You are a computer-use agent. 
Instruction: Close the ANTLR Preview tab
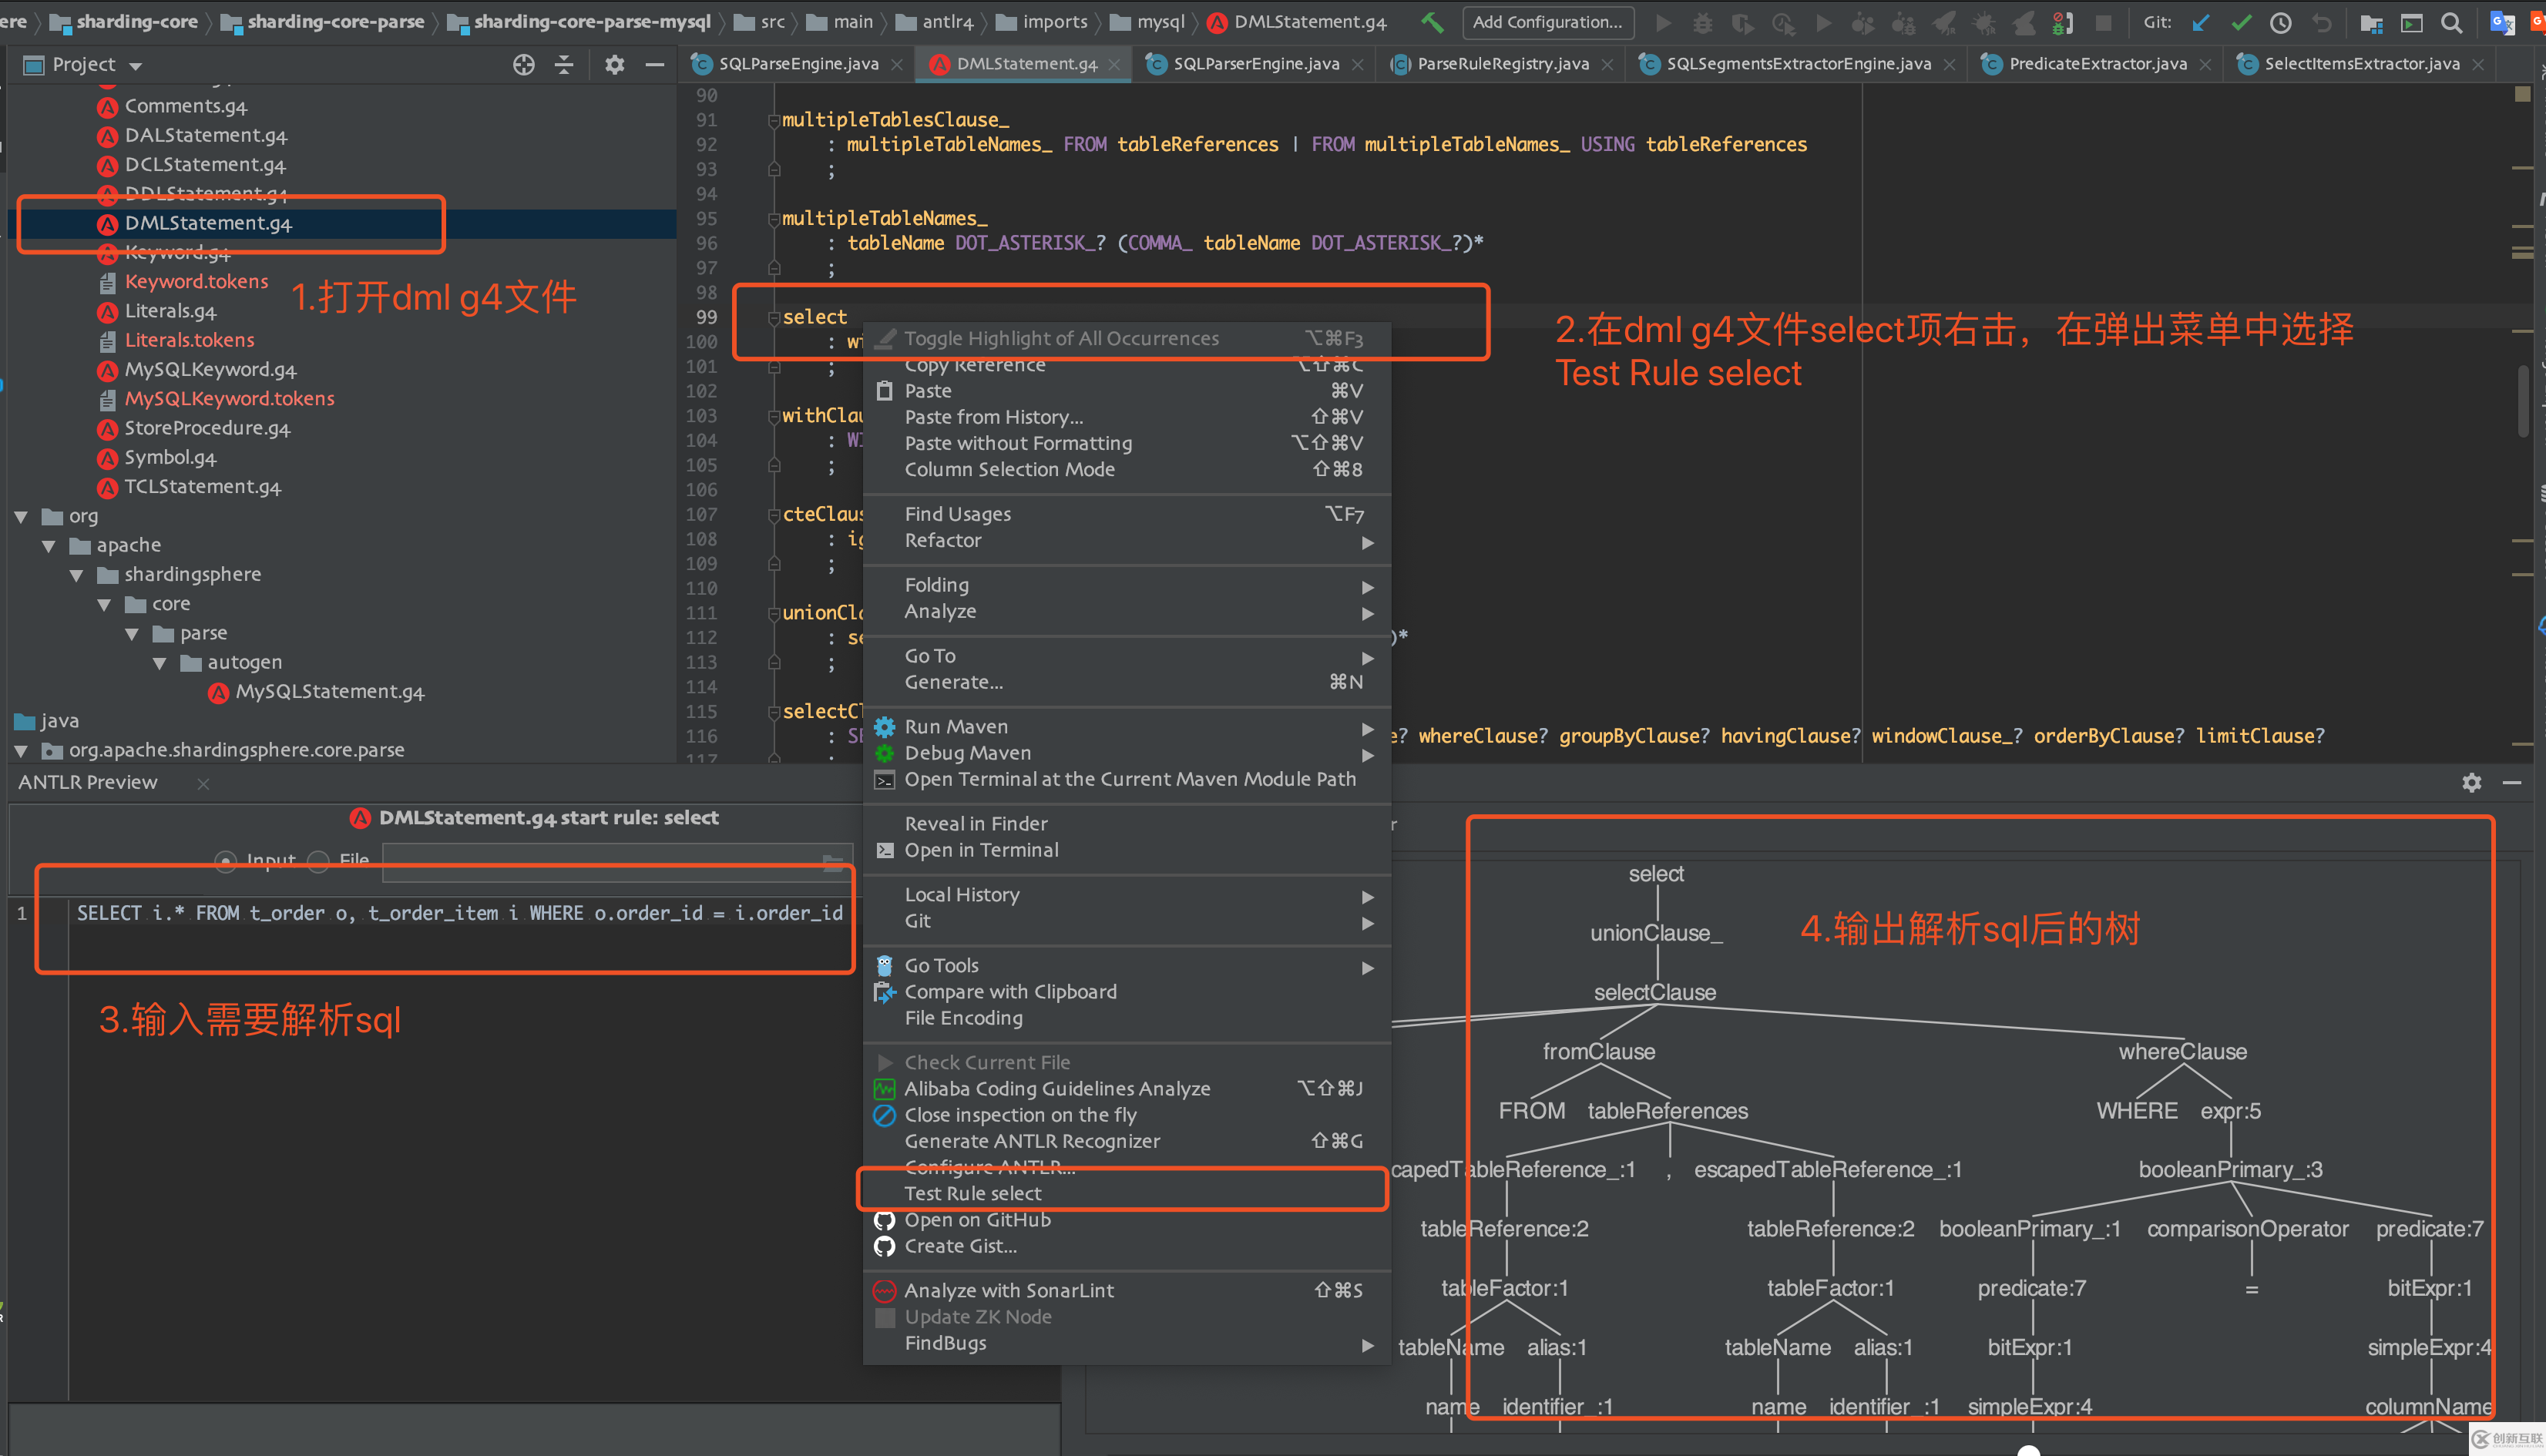[203, 784]
